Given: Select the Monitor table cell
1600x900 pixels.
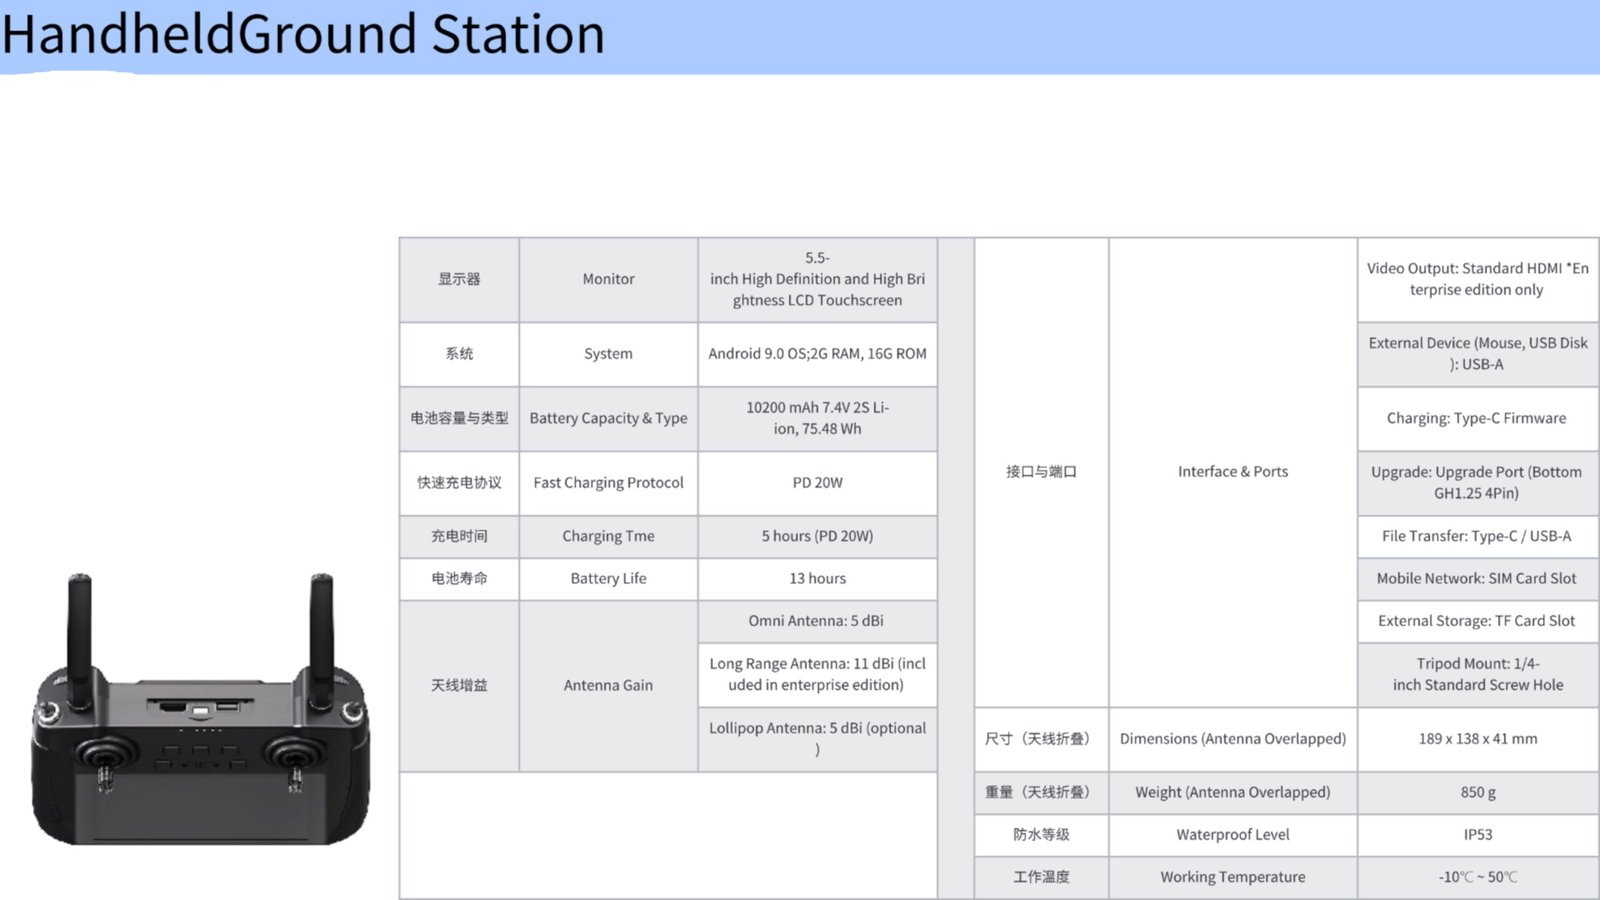Looking at the screenshot, I should click(608, 279).
